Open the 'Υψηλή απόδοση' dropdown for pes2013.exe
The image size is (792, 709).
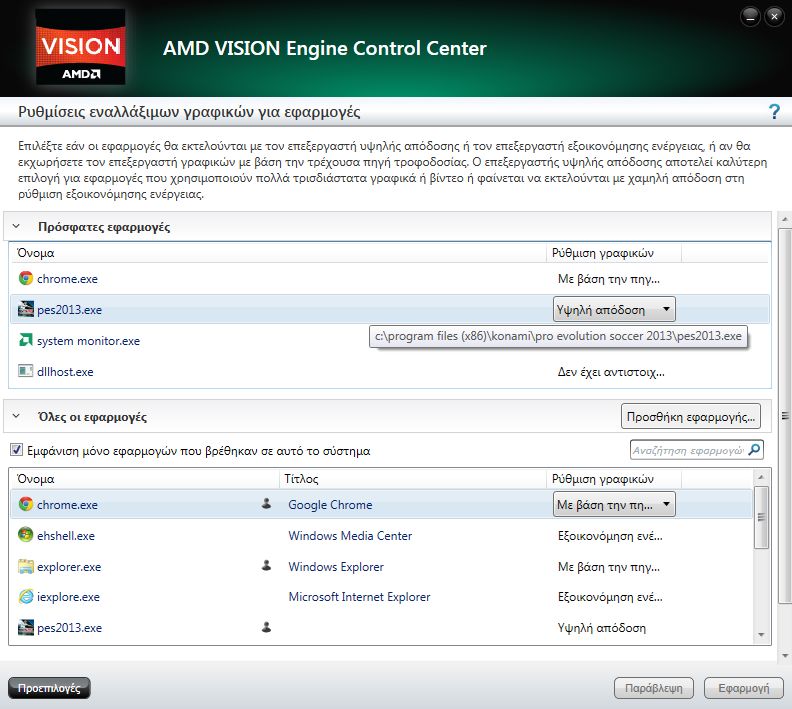coord(614,309)
